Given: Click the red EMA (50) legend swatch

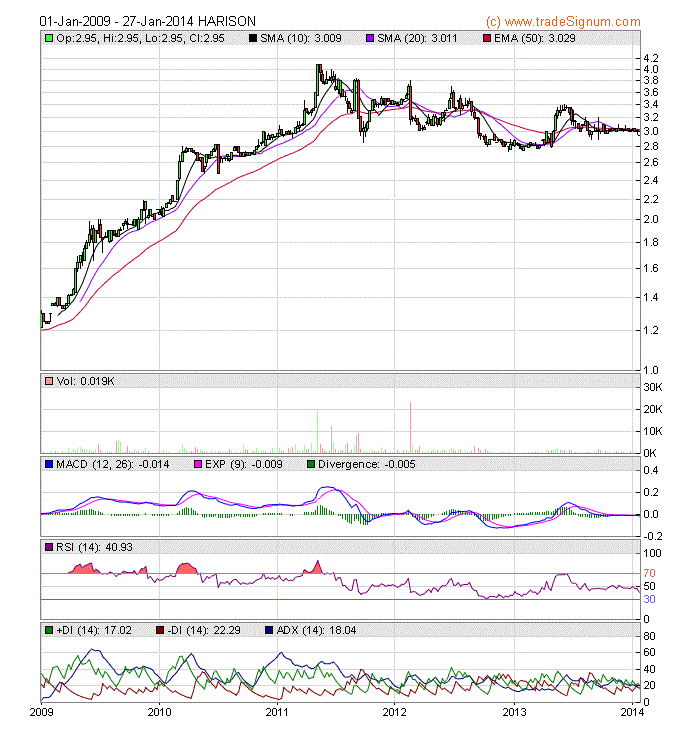Looking at the screenshot, I should 487,38.
